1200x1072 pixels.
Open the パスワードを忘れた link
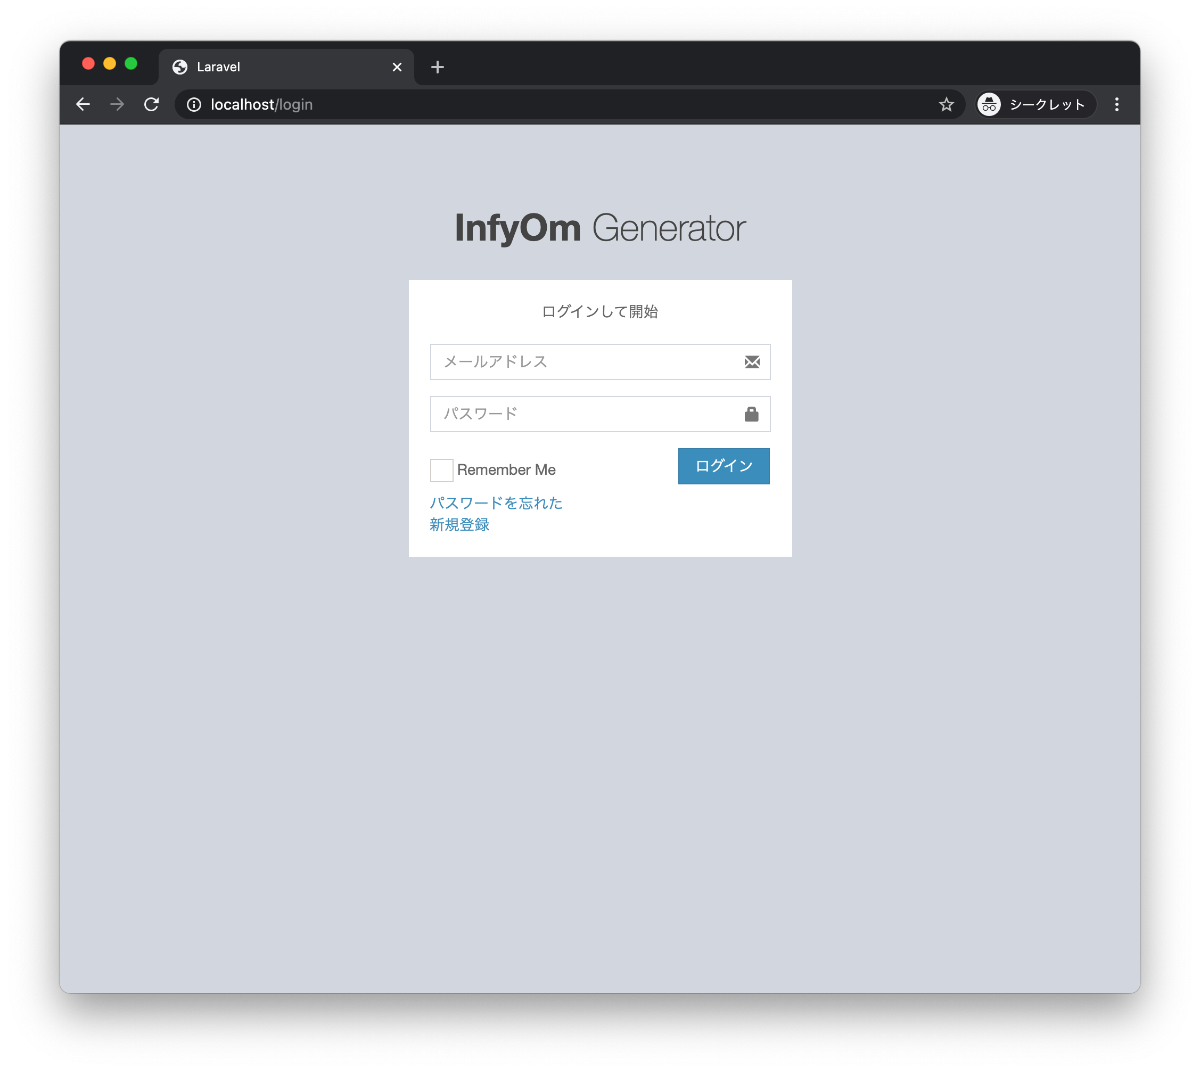(x=496, y=503)
